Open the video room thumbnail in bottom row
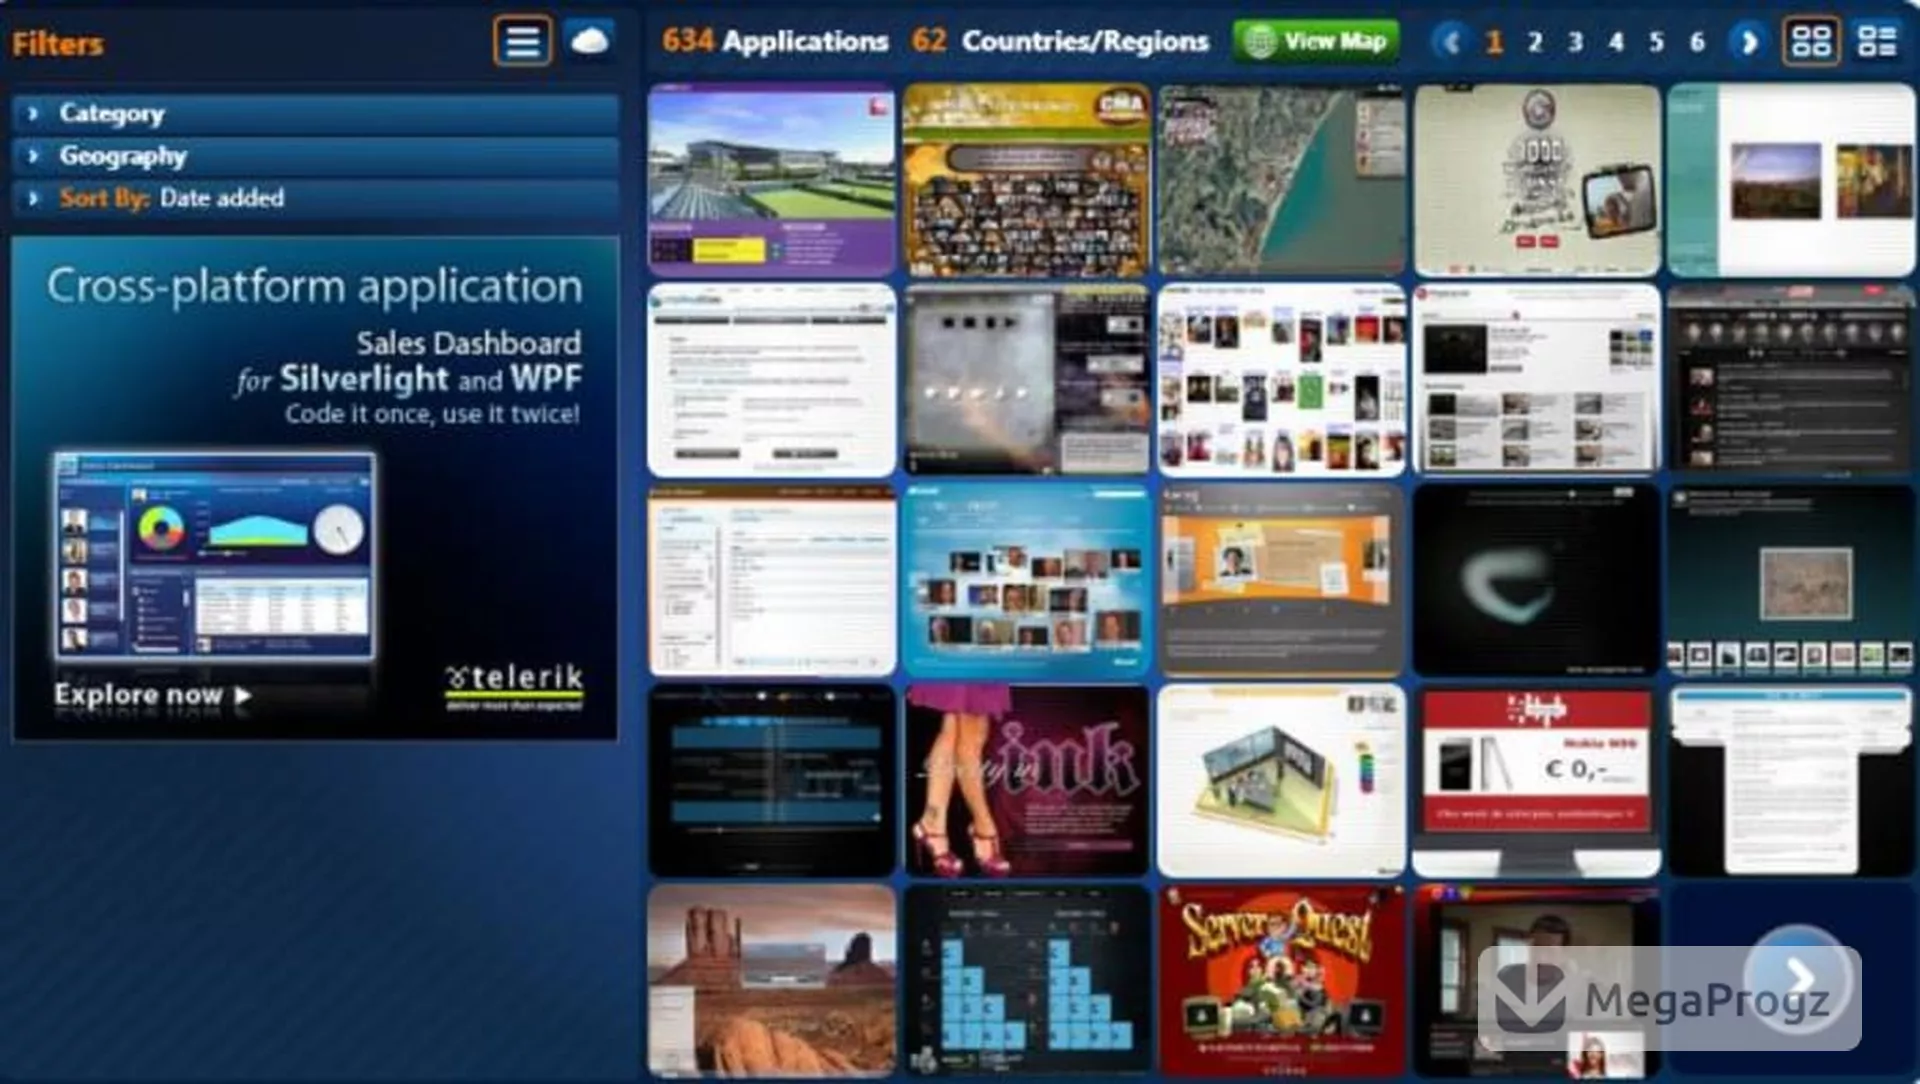 tap(1537, 980)
